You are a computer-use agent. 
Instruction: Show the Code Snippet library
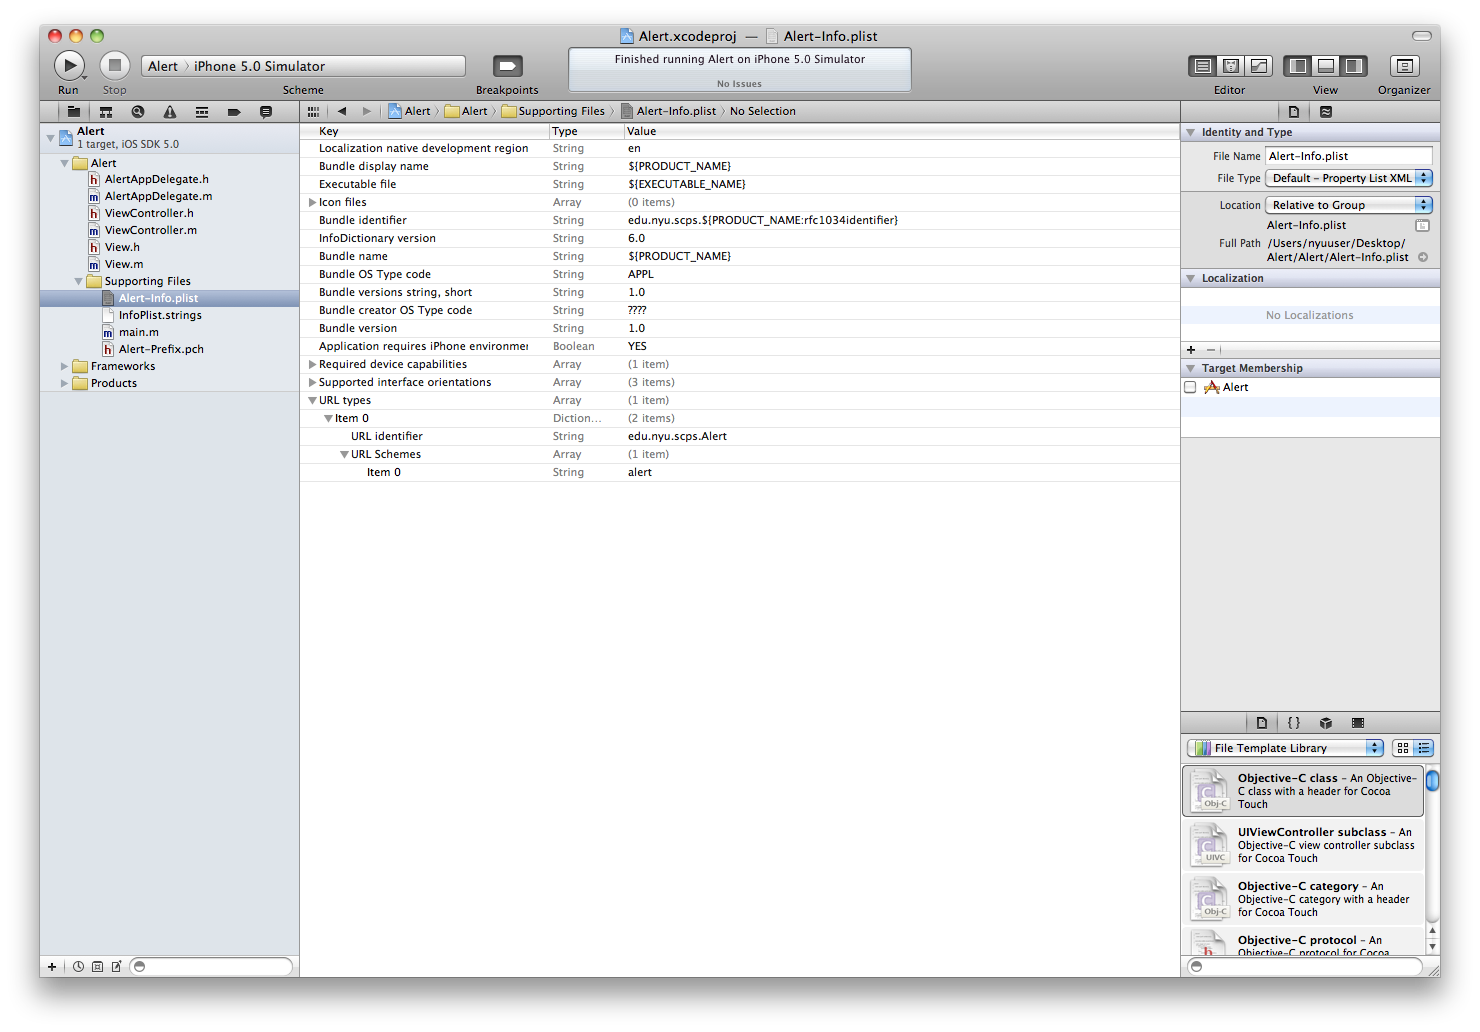[x=1294, y=723]
